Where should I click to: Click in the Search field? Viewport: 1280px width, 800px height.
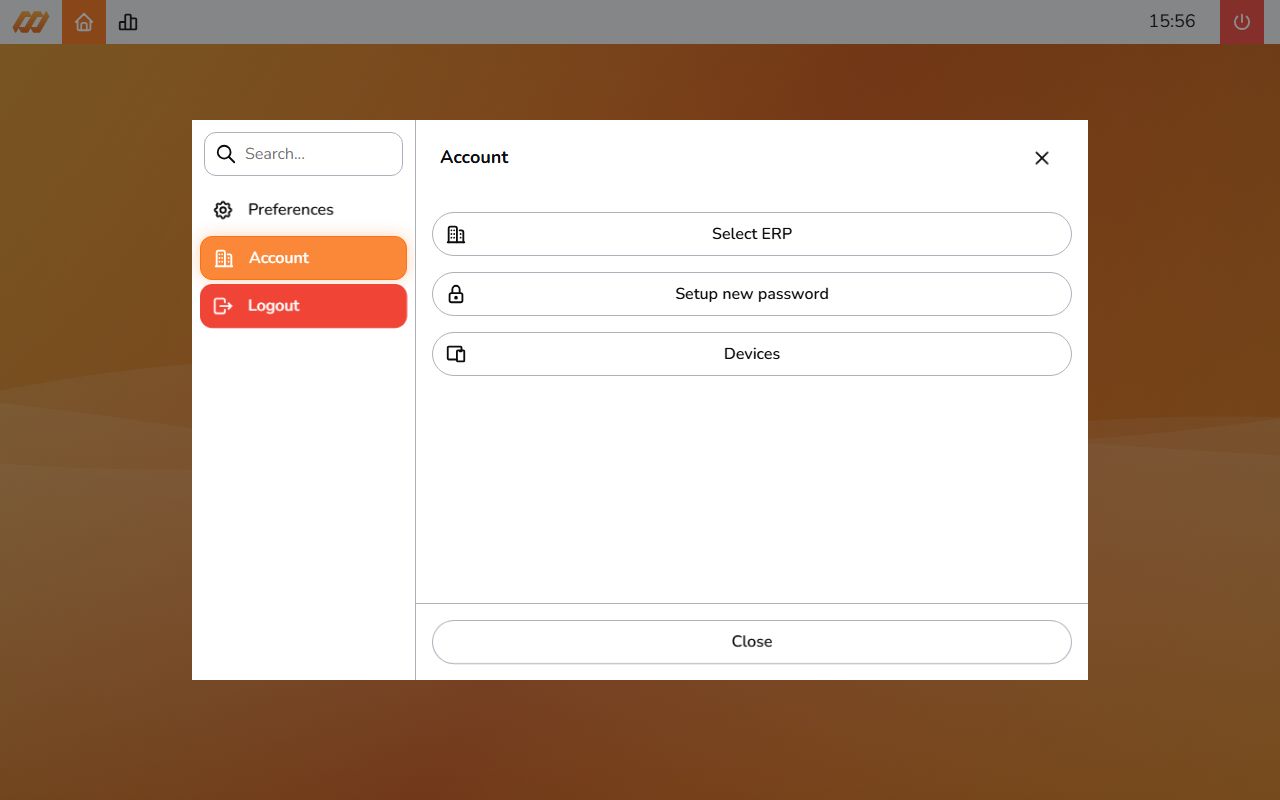(x=303, y=154)
